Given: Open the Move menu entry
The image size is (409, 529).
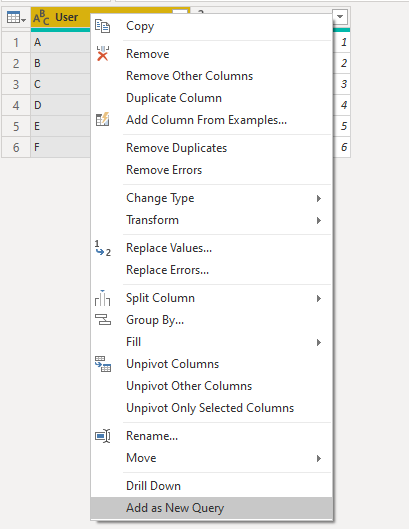Looking at the screenshot, I should (x=211, y=458).
